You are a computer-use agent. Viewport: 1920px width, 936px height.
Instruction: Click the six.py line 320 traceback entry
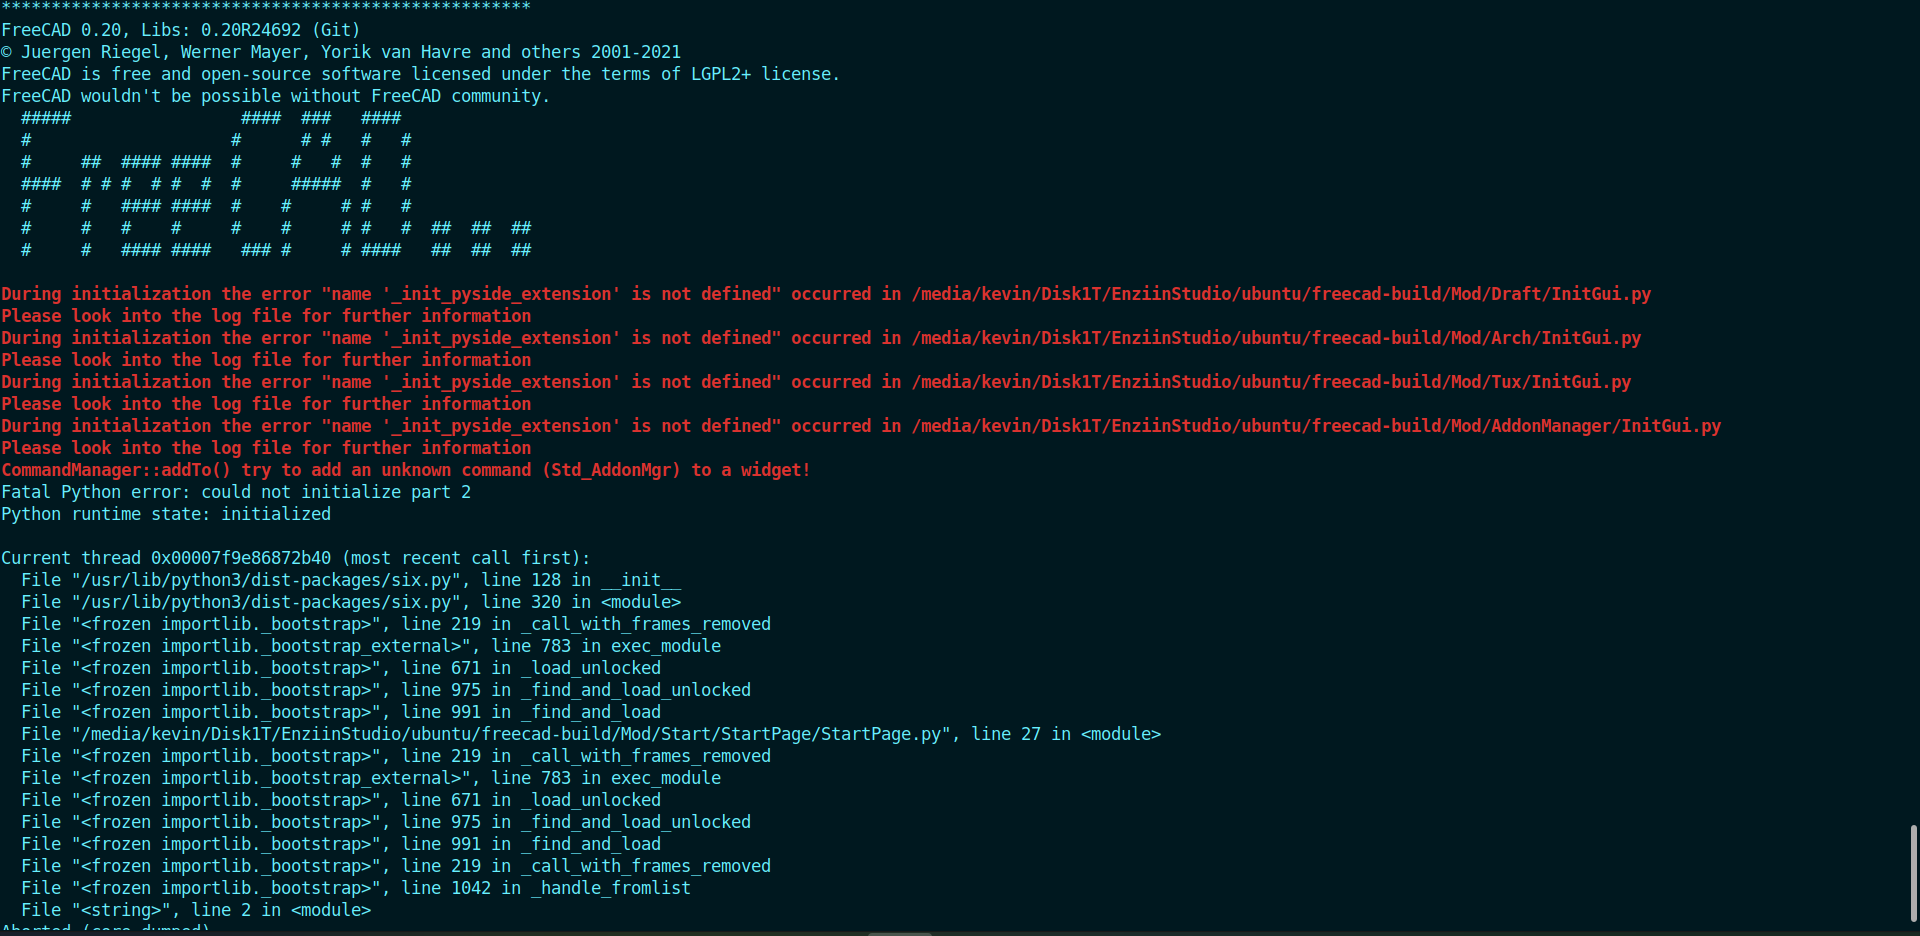coord(350,602)
